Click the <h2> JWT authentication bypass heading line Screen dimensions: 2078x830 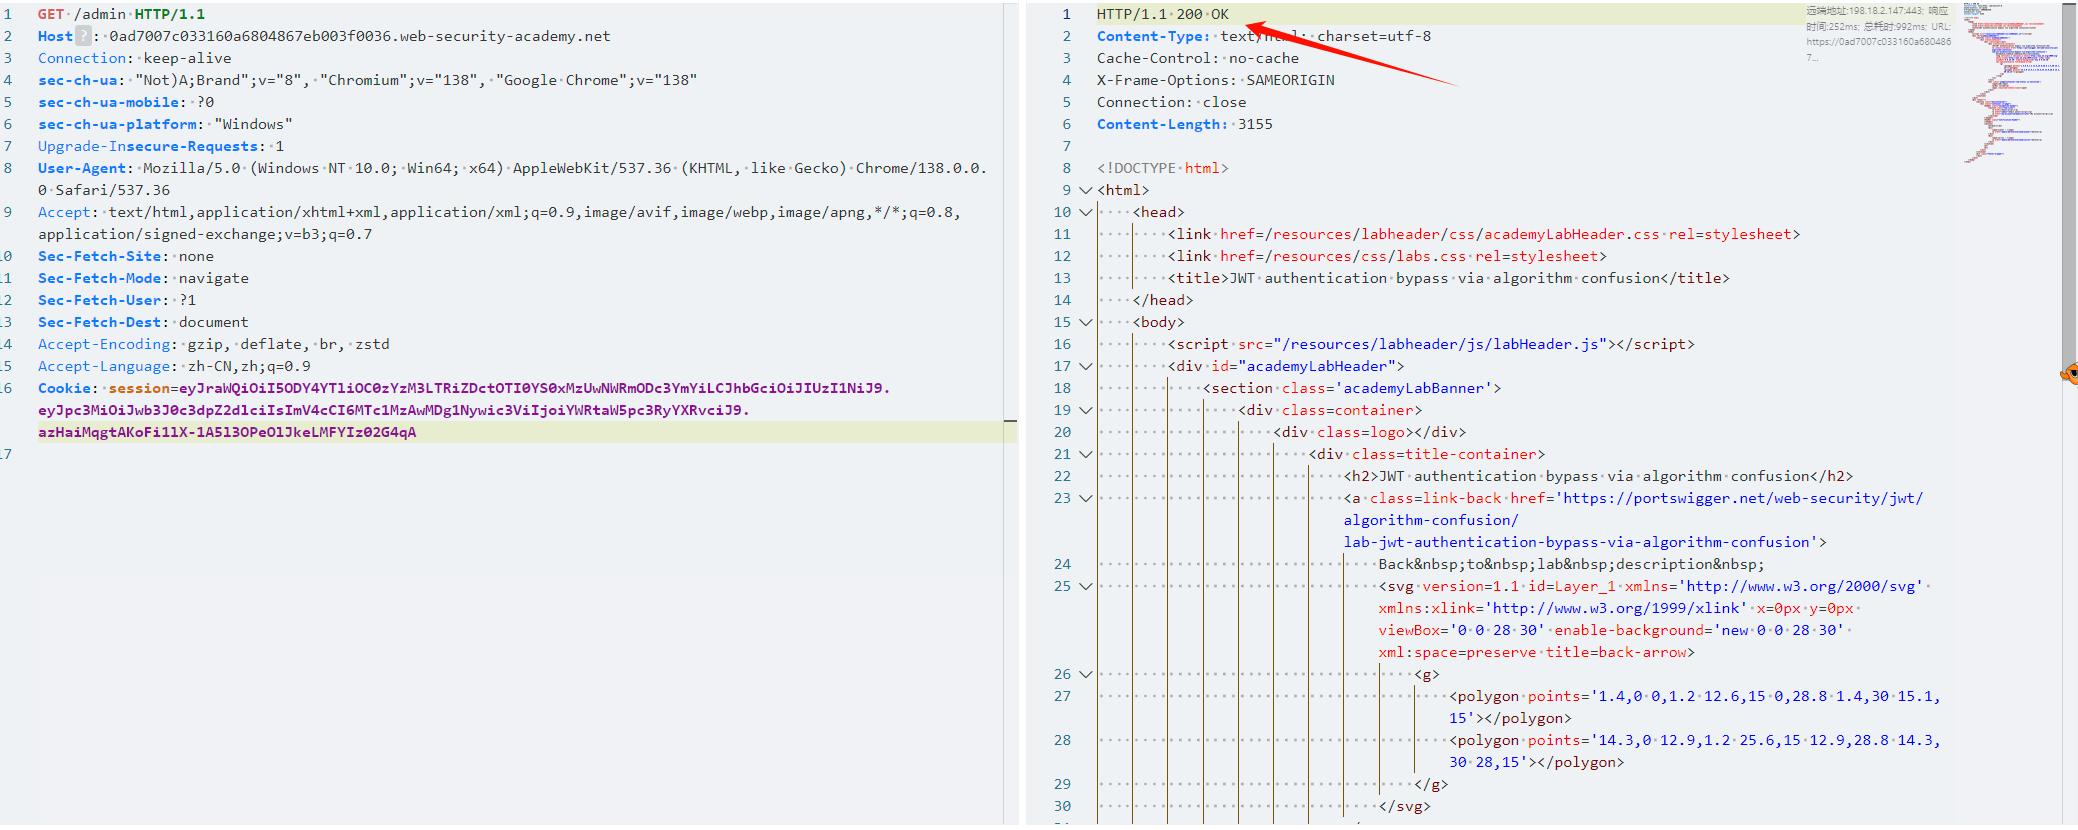coord(1598,476)
